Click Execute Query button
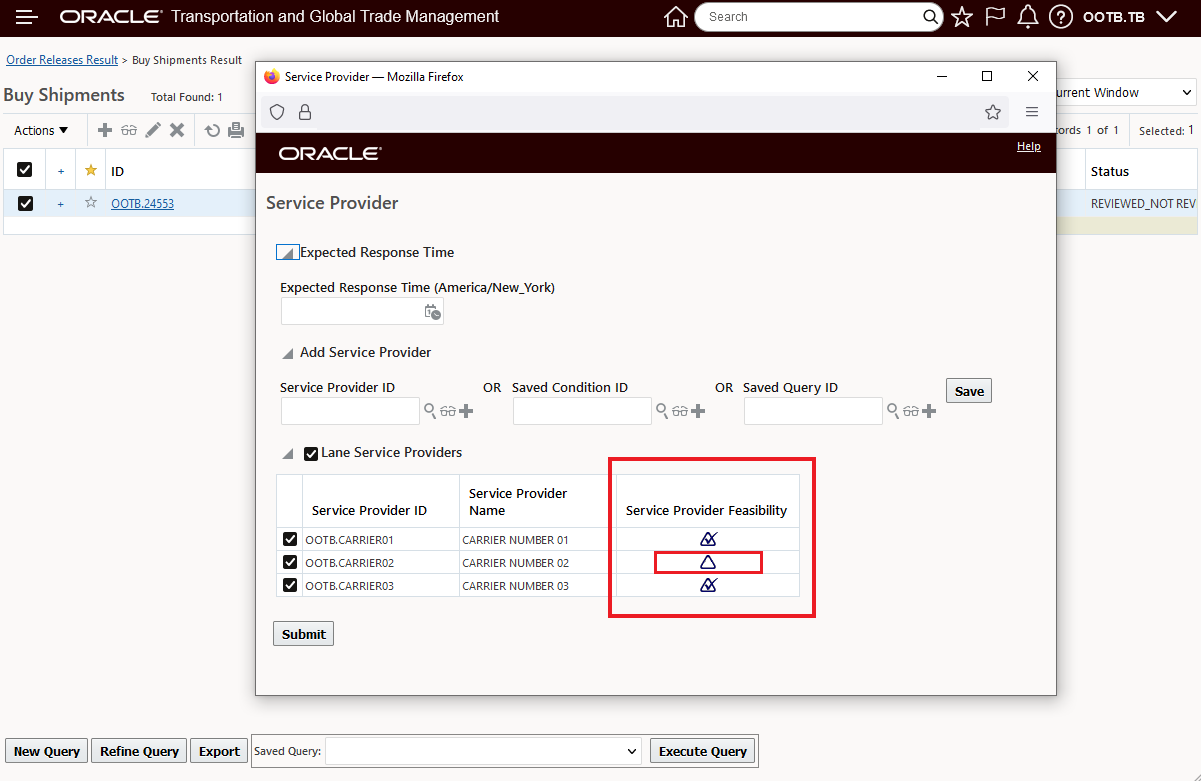Viewport: 1201px width, 781px height. [703, 751]
